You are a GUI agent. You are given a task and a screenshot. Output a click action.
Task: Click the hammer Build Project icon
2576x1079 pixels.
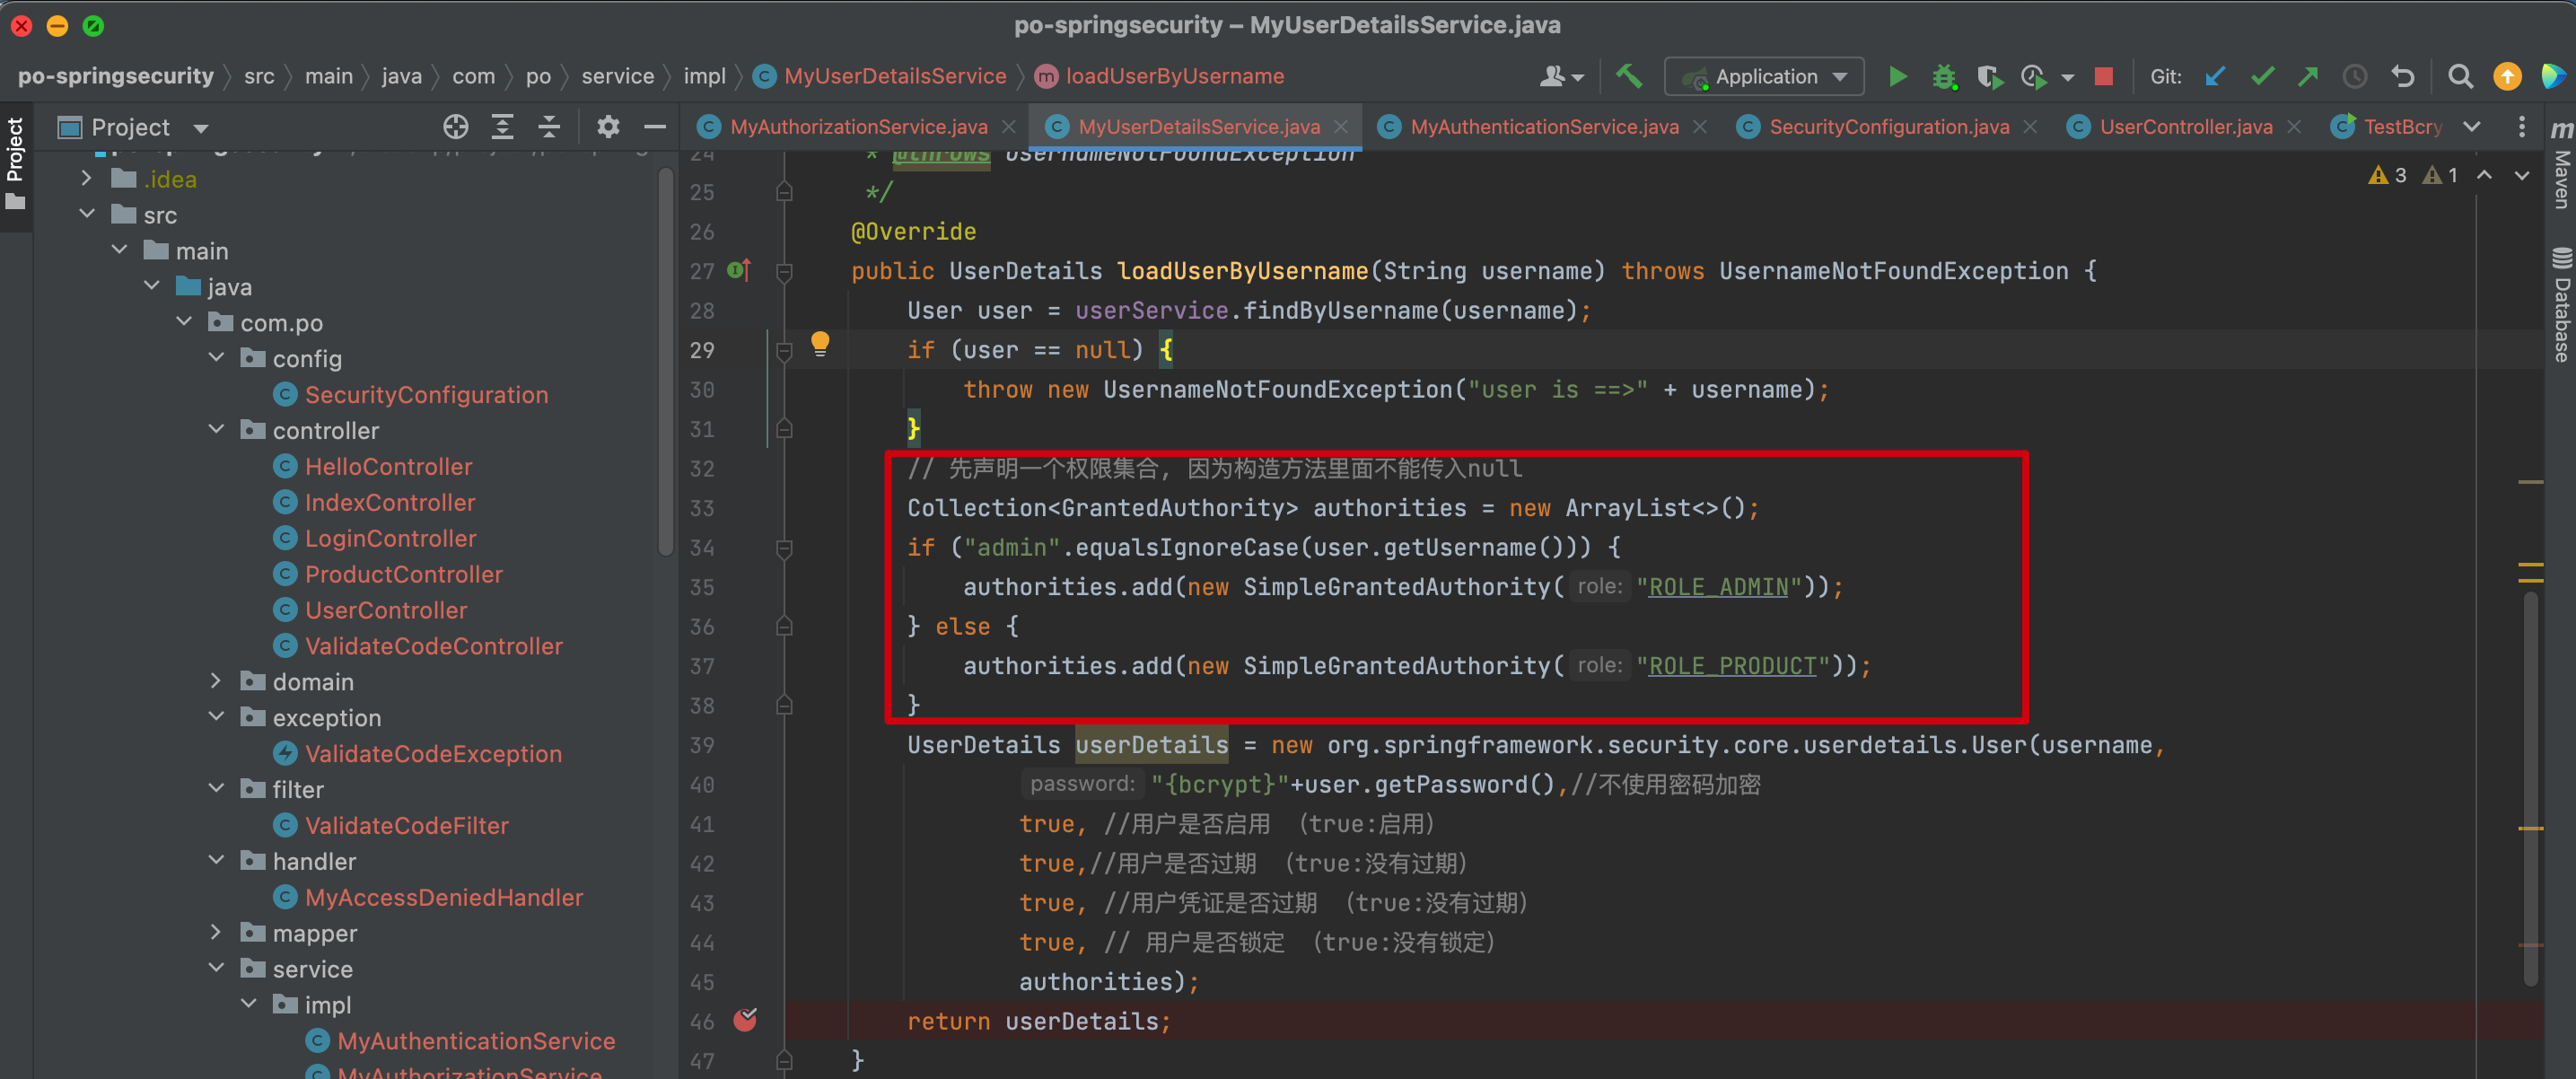pos(1629,76)
